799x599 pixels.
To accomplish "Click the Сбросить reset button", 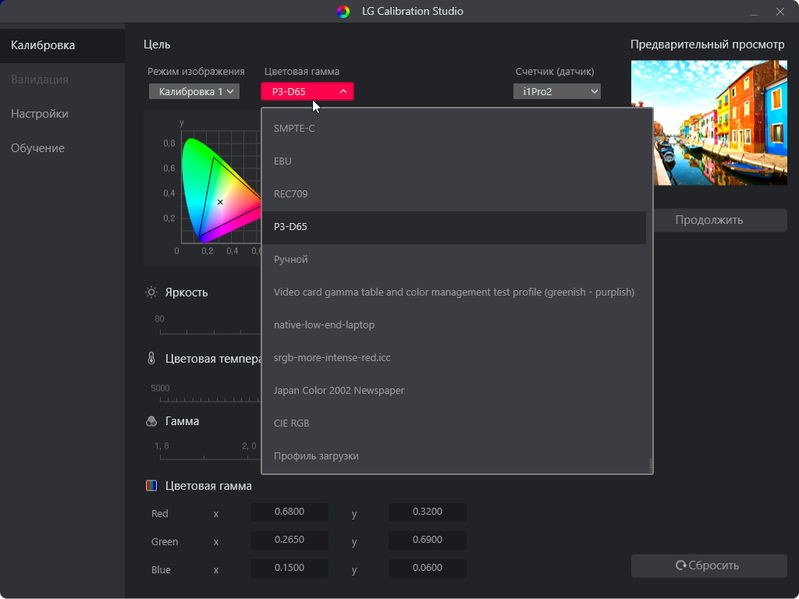I will (709, 565).
